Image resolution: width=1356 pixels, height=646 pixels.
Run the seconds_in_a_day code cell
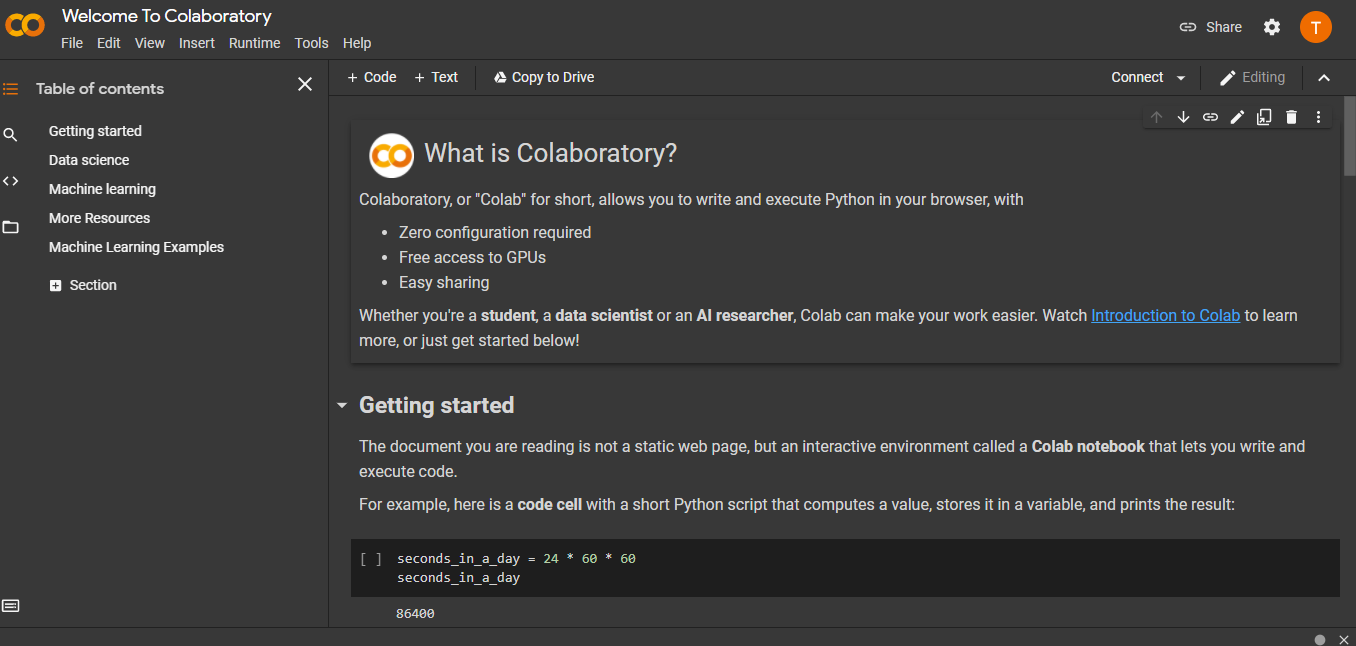(x=370, y=559)
